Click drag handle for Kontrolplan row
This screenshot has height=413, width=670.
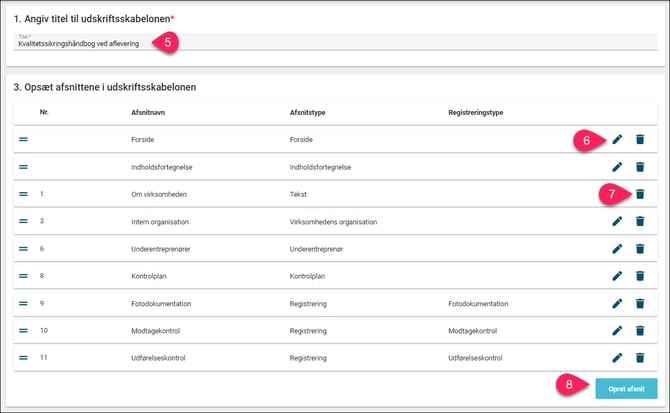click(23, 275)
